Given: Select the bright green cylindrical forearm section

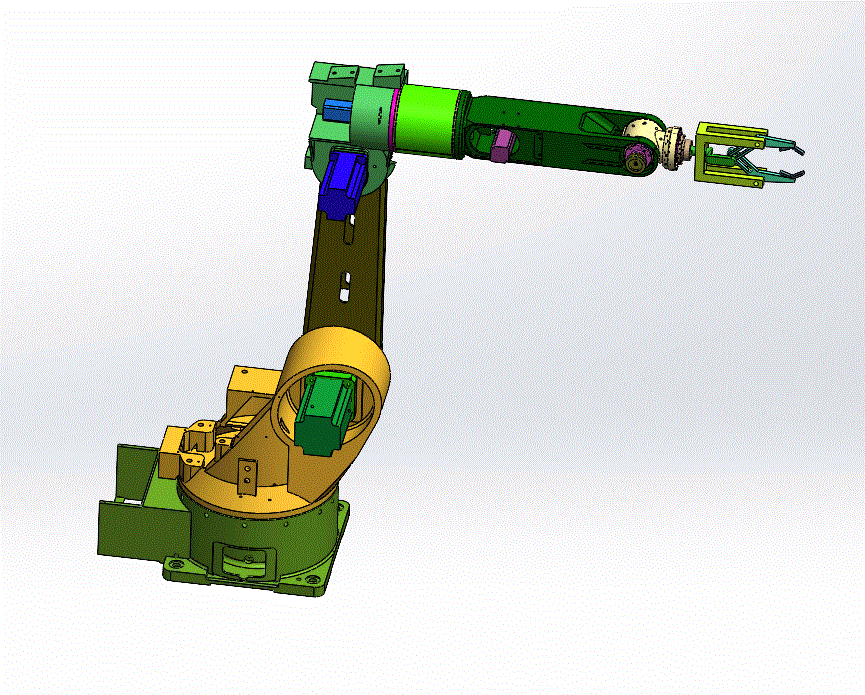Looking at the screenshot, I should [426, 120].
